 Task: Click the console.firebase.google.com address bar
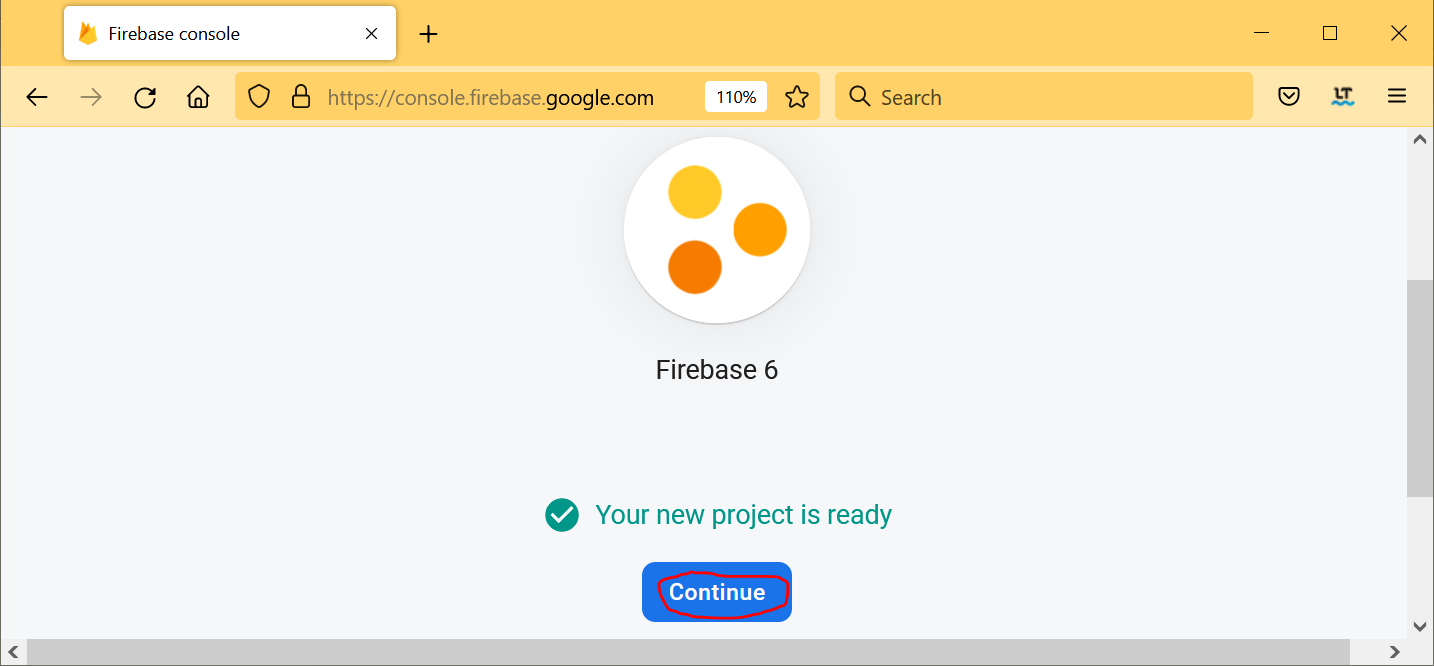coord(500,97)
